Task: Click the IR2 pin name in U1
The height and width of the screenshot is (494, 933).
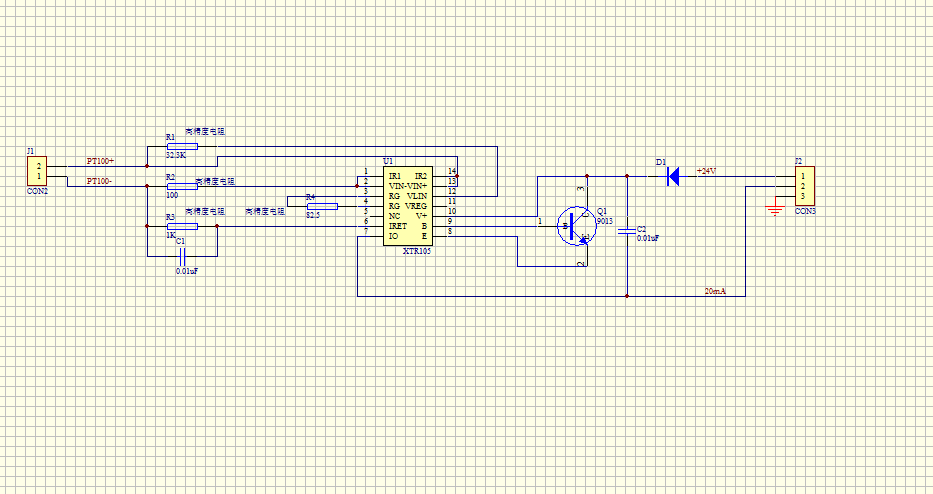Action: (421, 176)
